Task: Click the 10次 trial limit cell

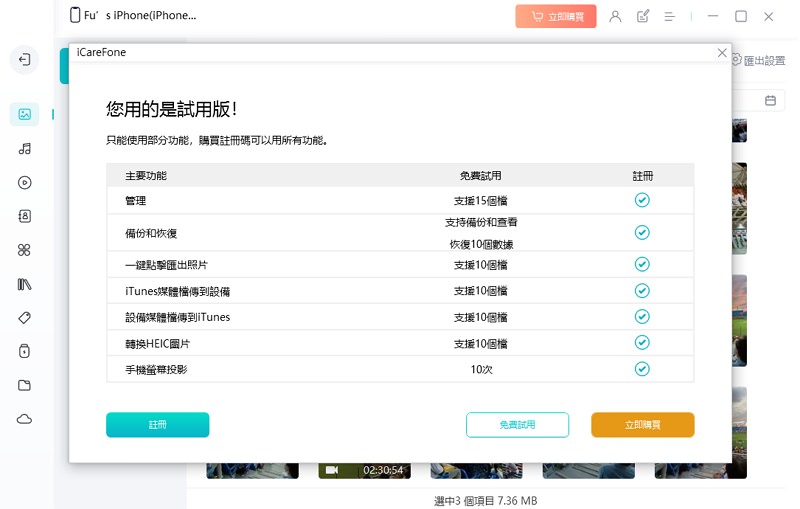Action: click(x=482, y=369)
